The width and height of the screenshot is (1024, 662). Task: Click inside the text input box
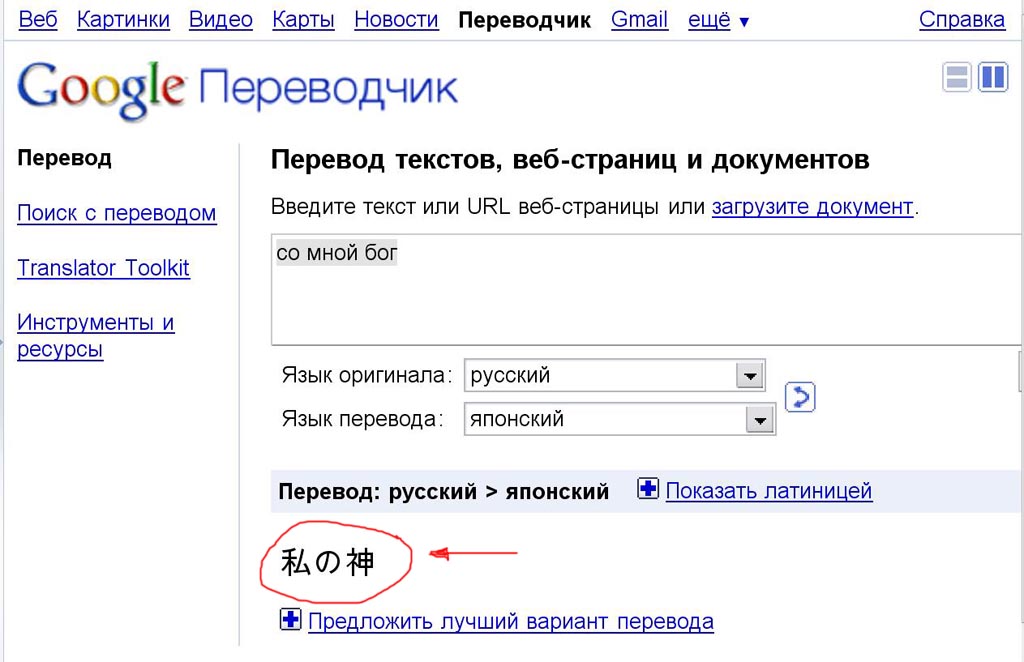640,300
